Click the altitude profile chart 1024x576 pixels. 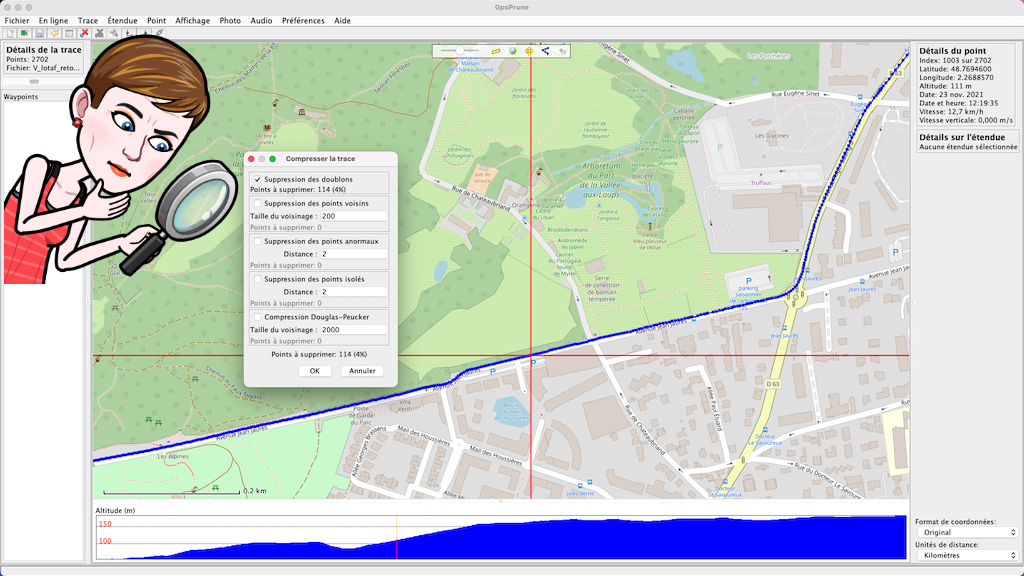point(501,537)
